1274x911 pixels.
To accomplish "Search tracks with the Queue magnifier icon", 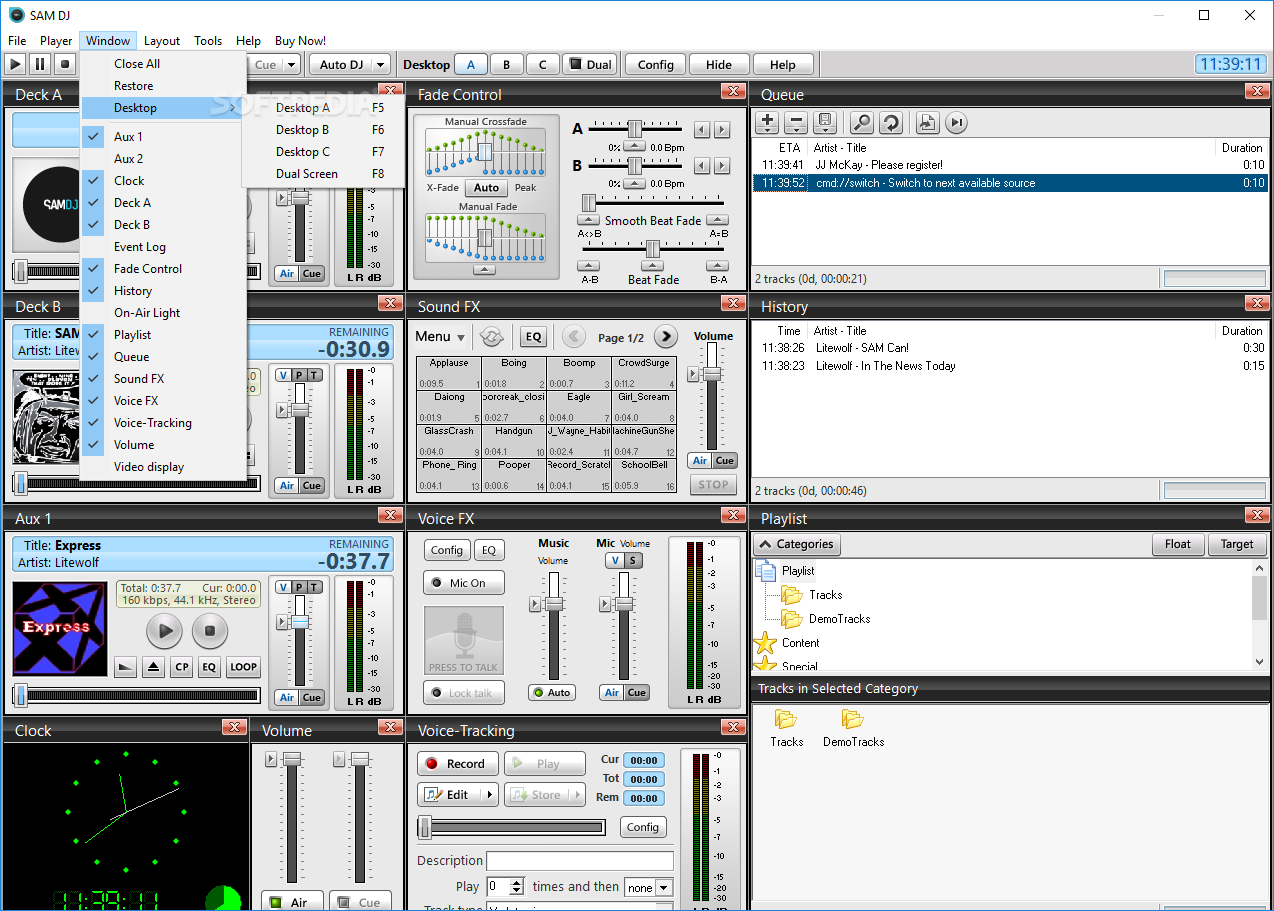I will 862,123.
